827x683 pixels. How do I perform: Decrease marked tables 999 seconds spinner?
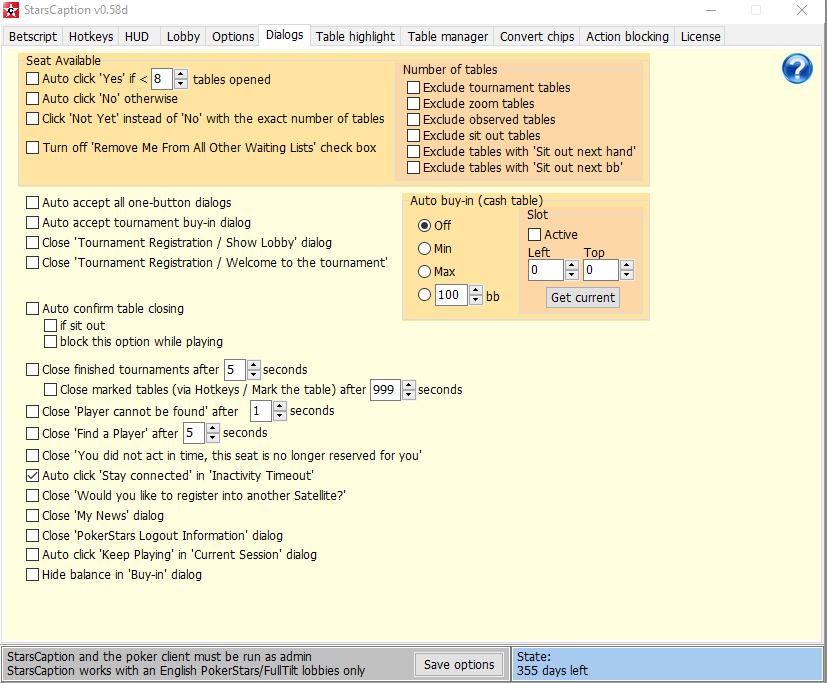408,395
